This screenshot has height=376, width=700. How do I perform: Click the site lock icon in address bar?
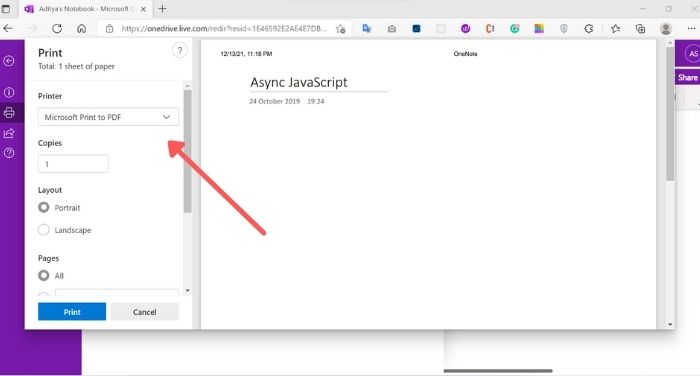click(x=109, y=29)
